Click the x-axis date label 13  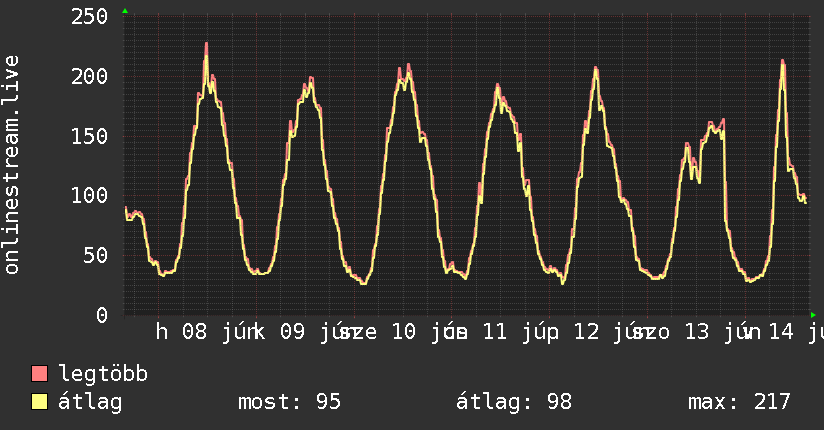click(697, 332)
